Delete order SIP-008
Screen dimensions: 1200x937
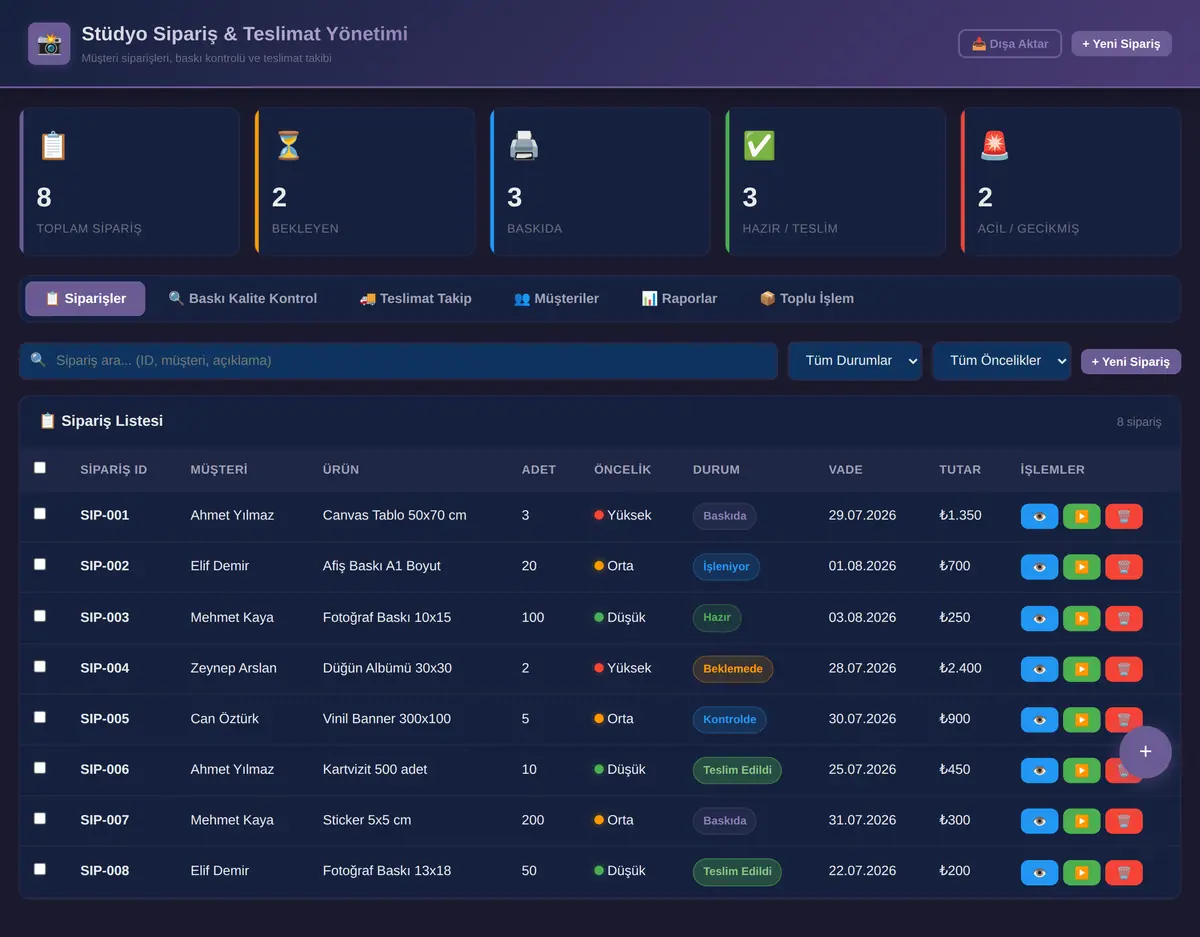tap(1124, 872)
